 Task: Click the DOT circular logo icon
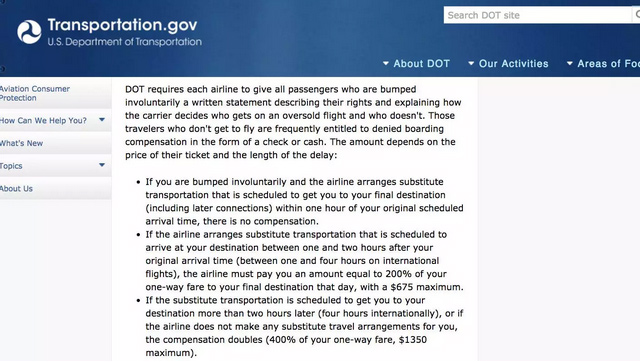click(x=29, y=32)
